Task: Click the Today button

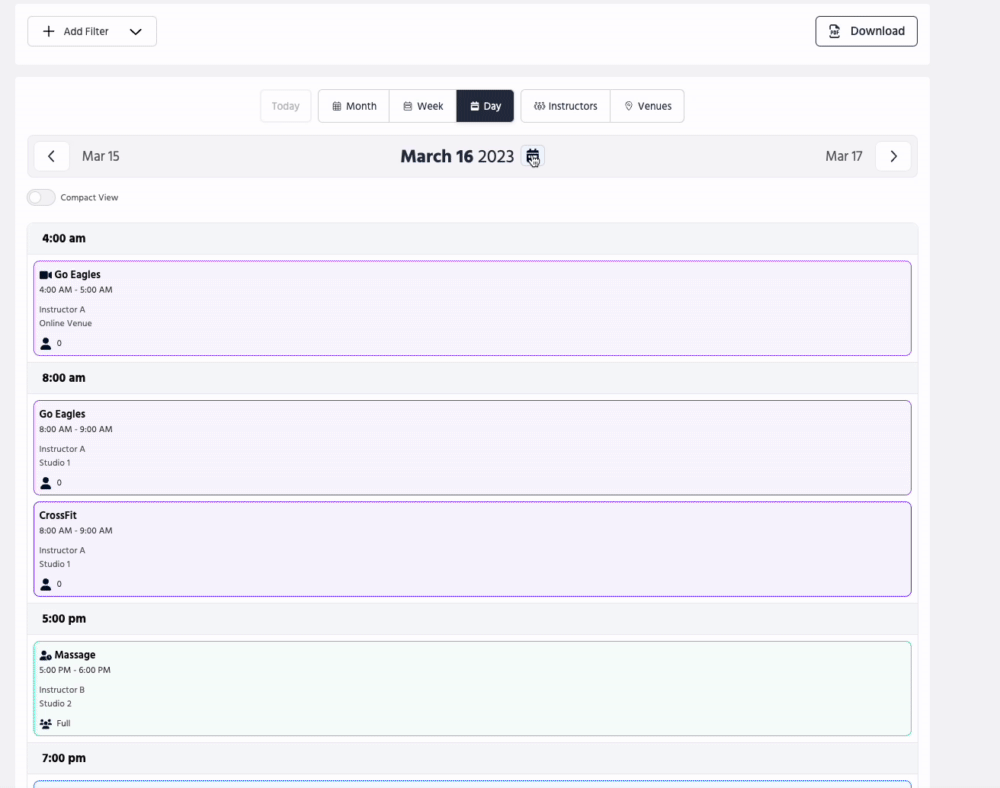Action: [x=285, y=106]
